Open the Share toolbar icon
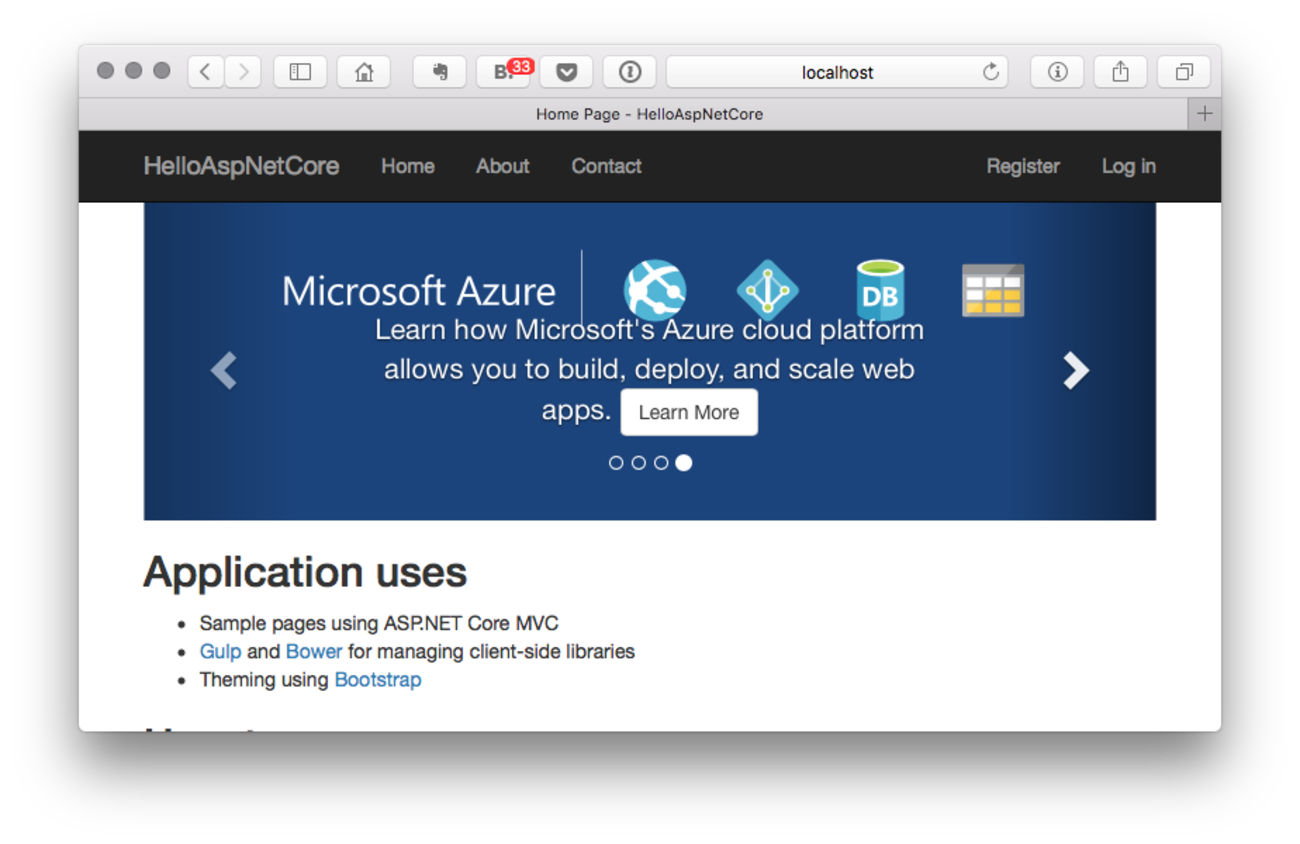Viewport: 1300px width, 844px height. tap(1120, 72)
